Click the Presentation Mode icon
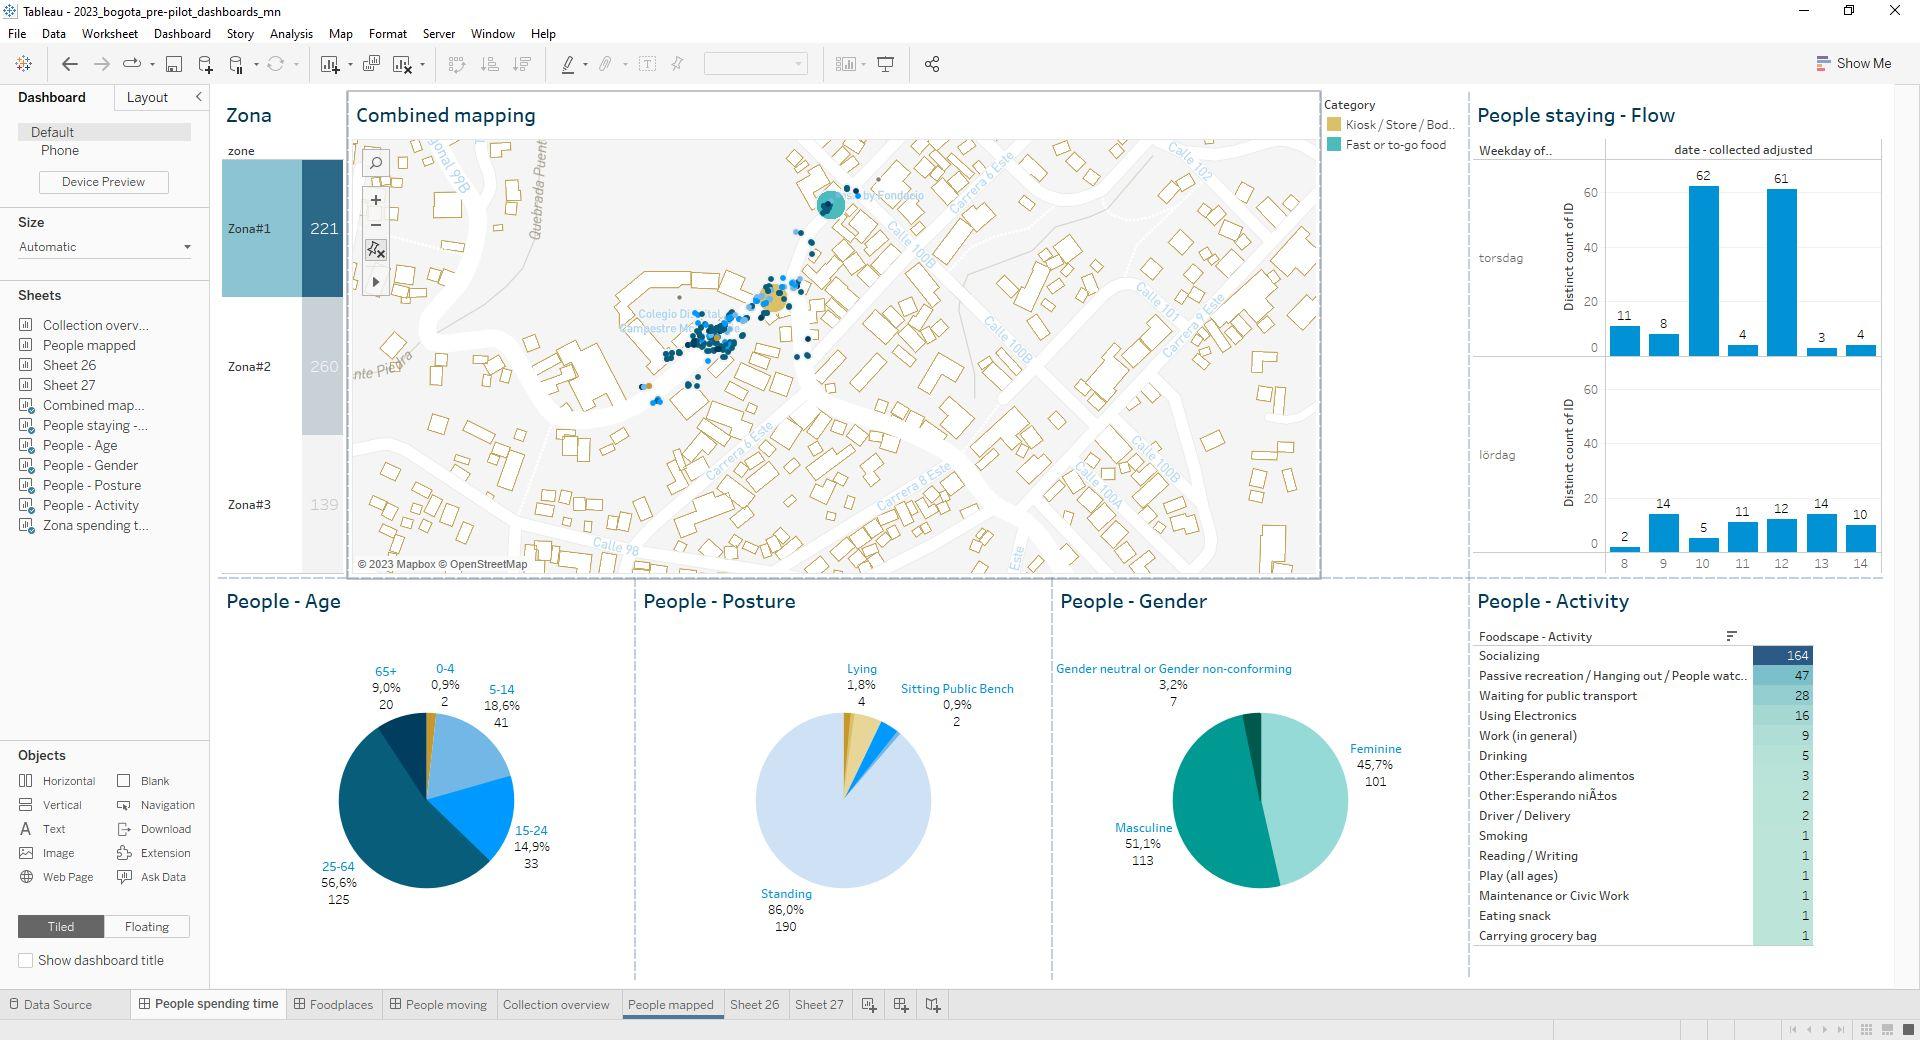Viewport: 1920px width, 1040px height. tap(885, 64)
